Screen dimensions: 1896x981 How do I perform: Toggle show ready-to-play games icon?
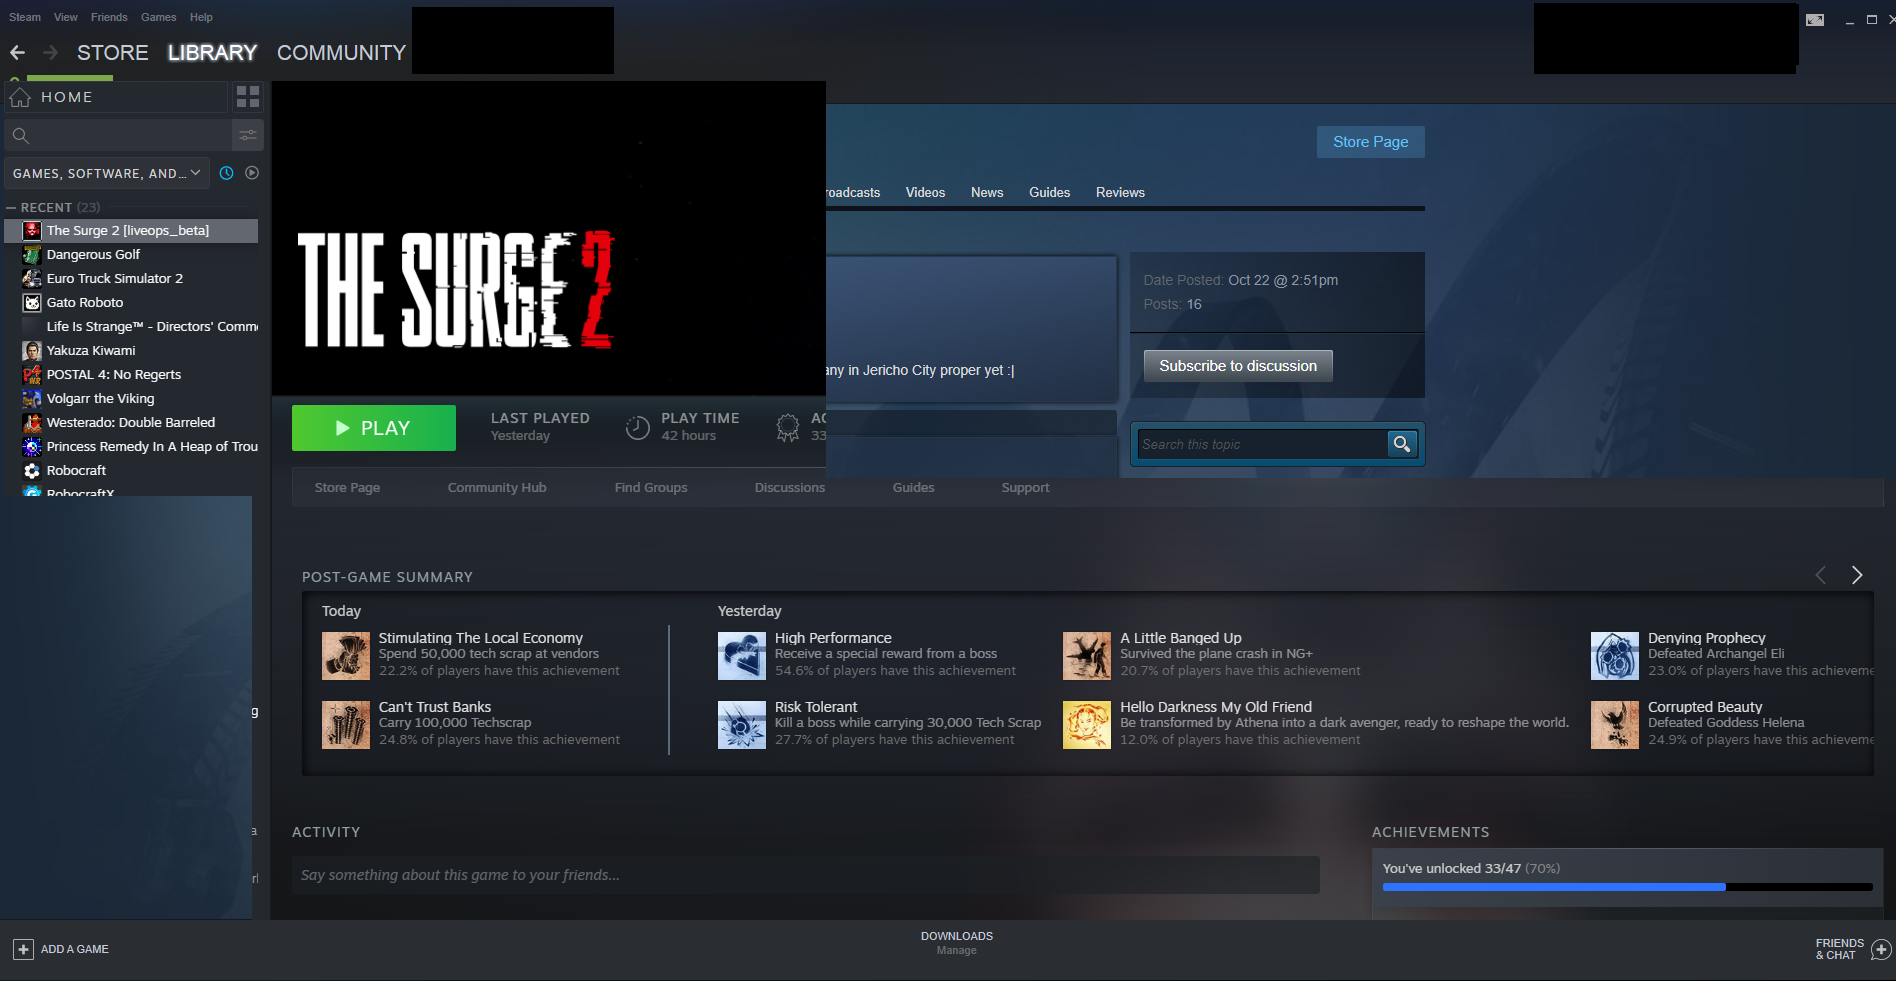252,173
